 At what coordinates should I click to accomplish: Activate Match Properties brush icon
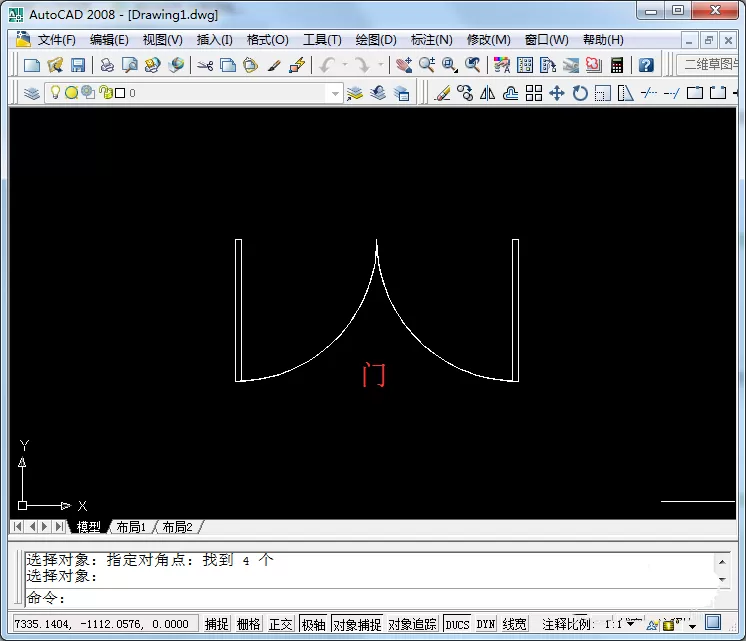pos(274,65)
